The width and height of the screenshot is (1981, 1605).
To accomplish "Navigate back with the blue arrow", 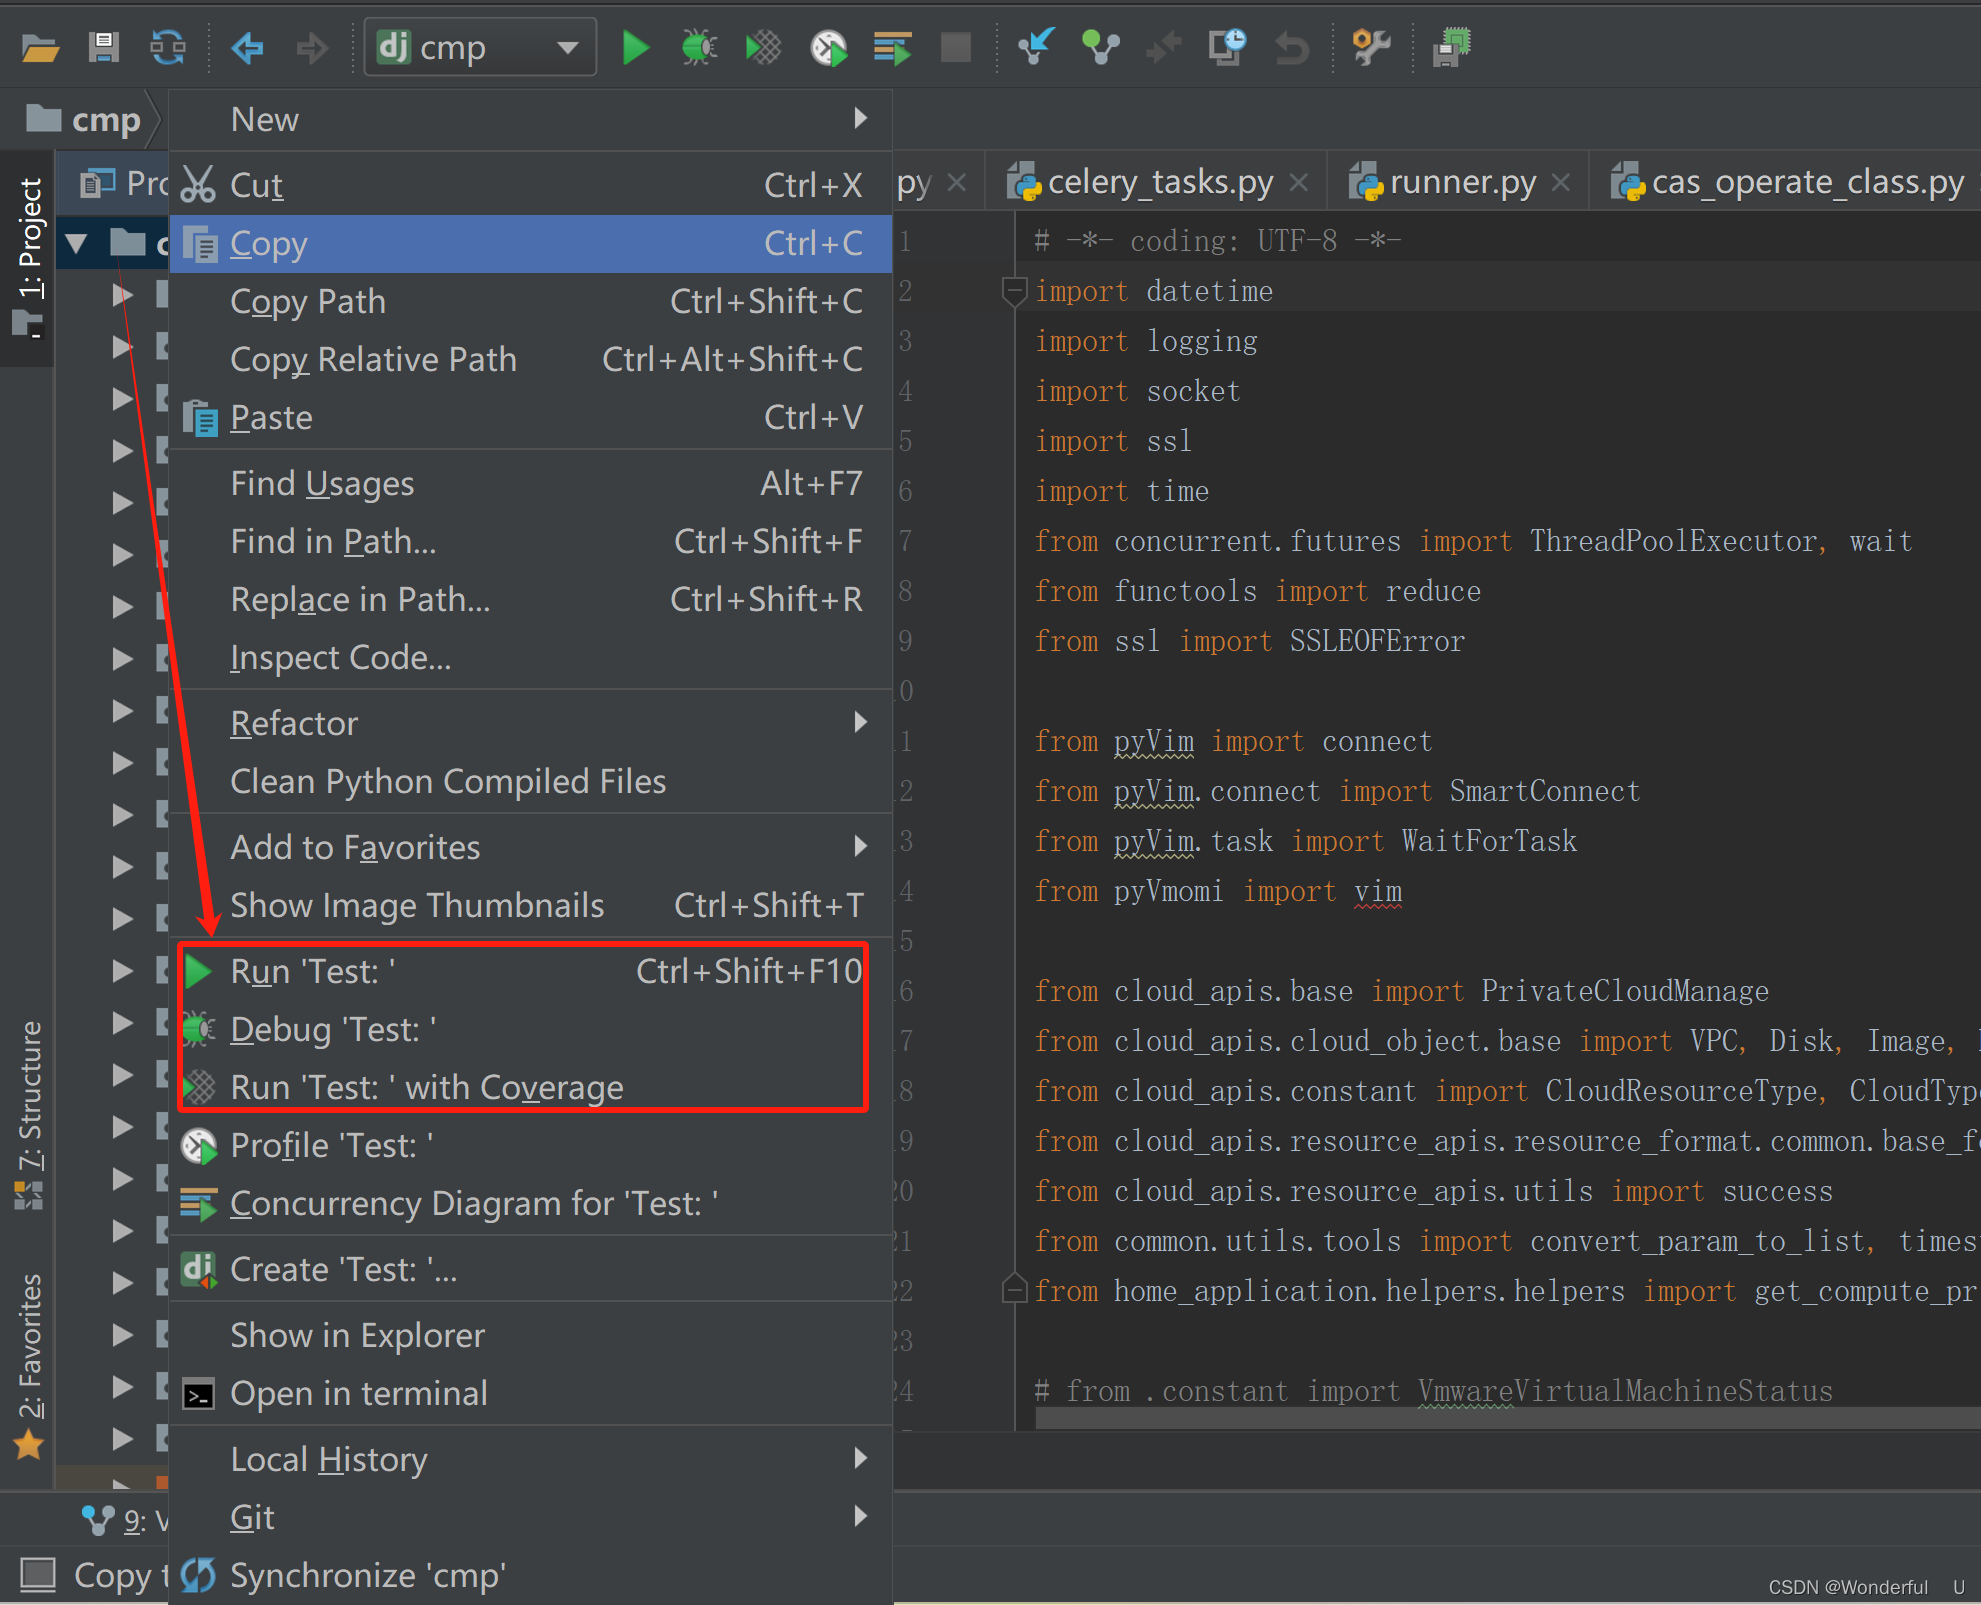I will tap(247, 47).
